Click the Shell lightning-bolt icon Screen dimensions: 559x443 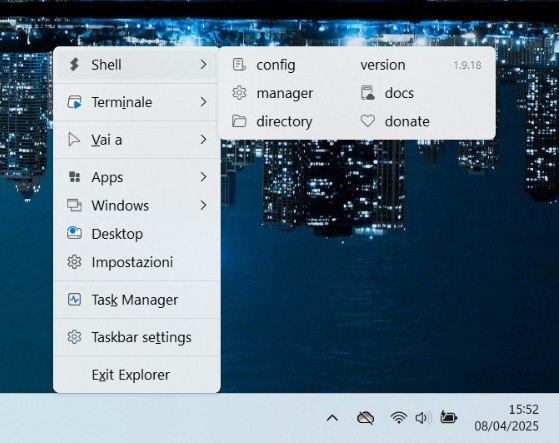(x=74, y=65)
